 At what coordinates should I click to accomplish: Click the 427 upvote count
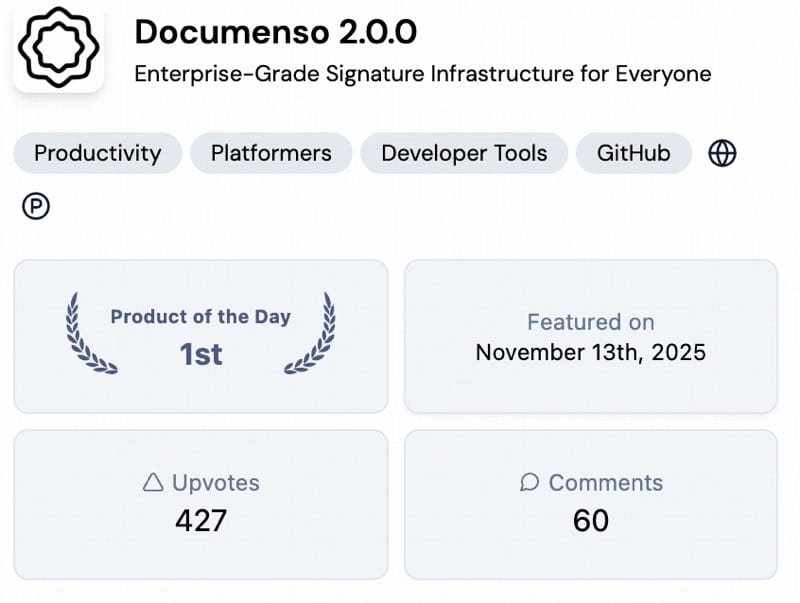tap(201, 520)
